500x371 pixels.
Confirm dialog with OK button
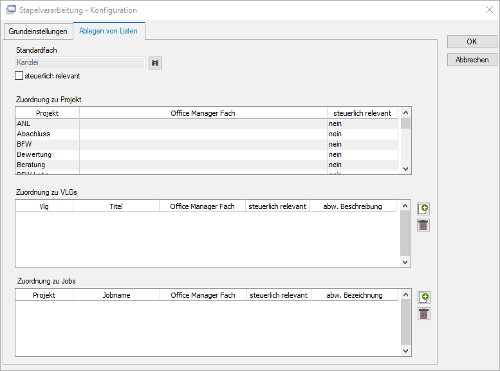click(472, 42)
